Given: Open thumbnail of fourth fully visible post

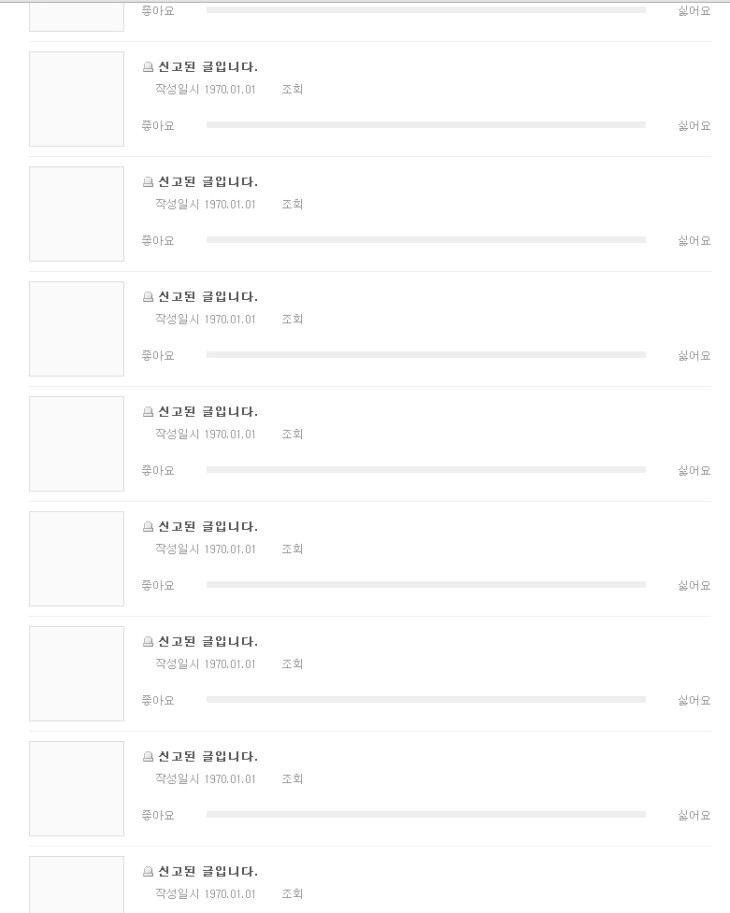Looking at the screenshot, I should (77, 444).
